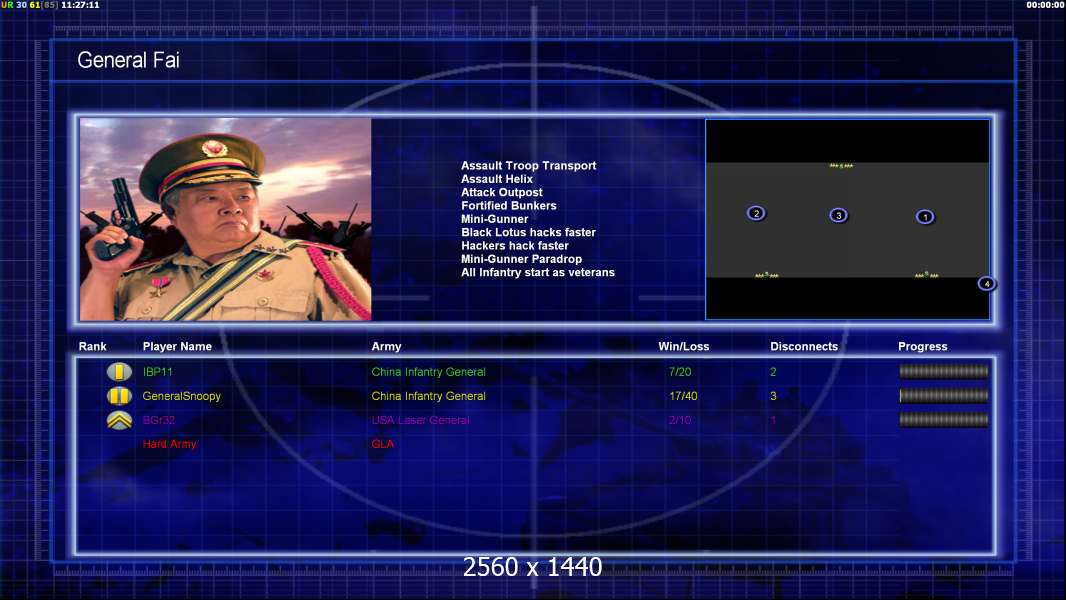Click BGr32's chevron rank icon

pos(119,420)
